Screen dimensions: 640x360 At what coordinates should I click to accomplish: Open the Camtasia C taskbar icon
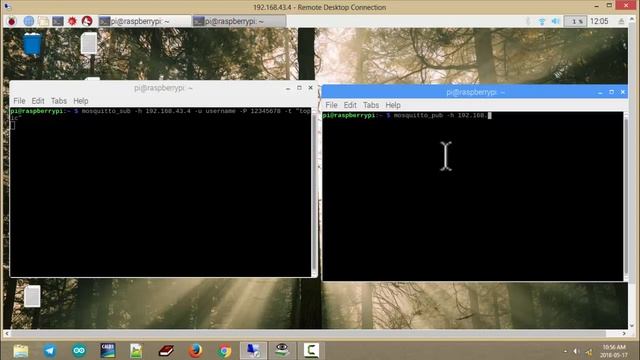(x=311, y=351)
